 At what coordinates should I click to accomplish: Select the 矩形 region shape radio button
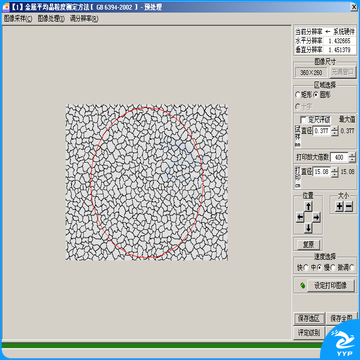click(x=298, y=95)
